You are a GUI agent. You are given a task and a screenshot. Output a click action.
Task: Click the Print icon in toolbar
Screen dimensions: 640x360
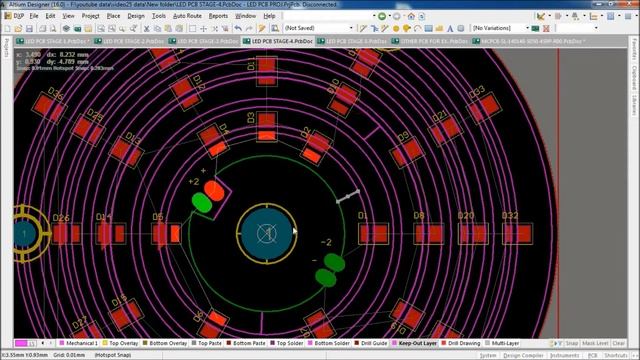pyautogui.click(x=42, y=29)
